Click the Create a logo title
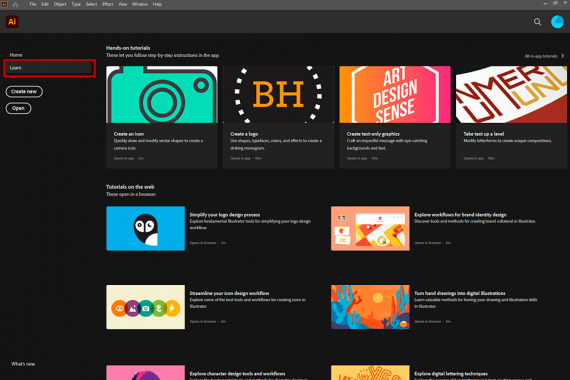The width and height of the screenshot is (570, 380). 244,134
